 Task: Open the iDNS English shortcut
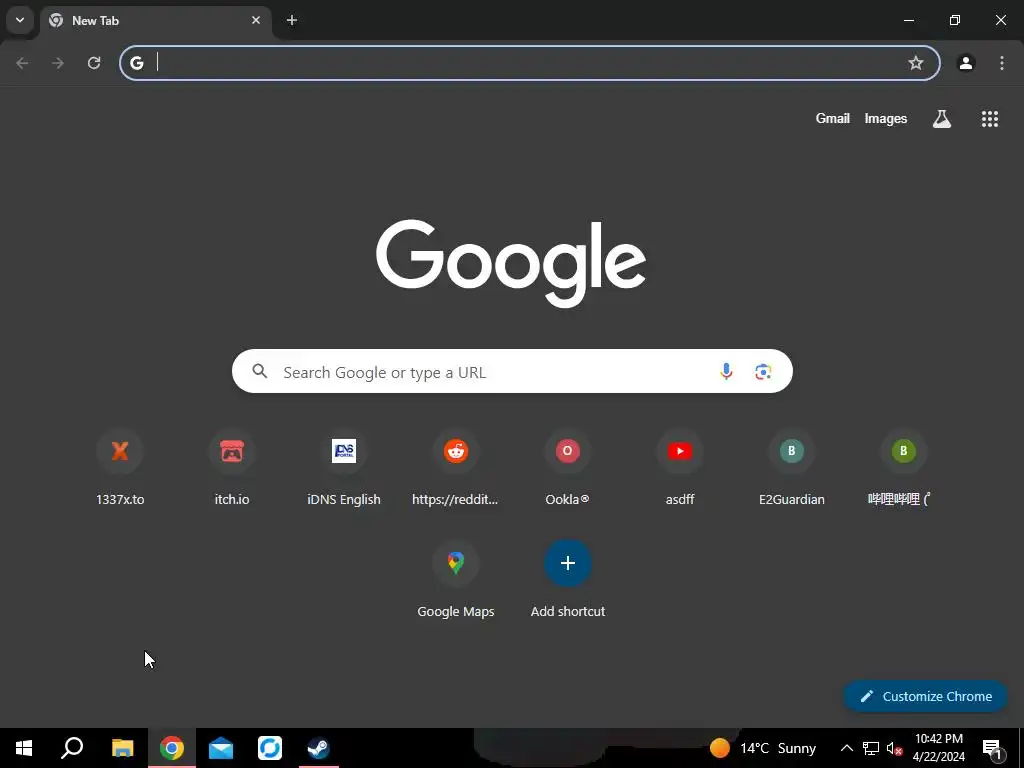point(344,468)
